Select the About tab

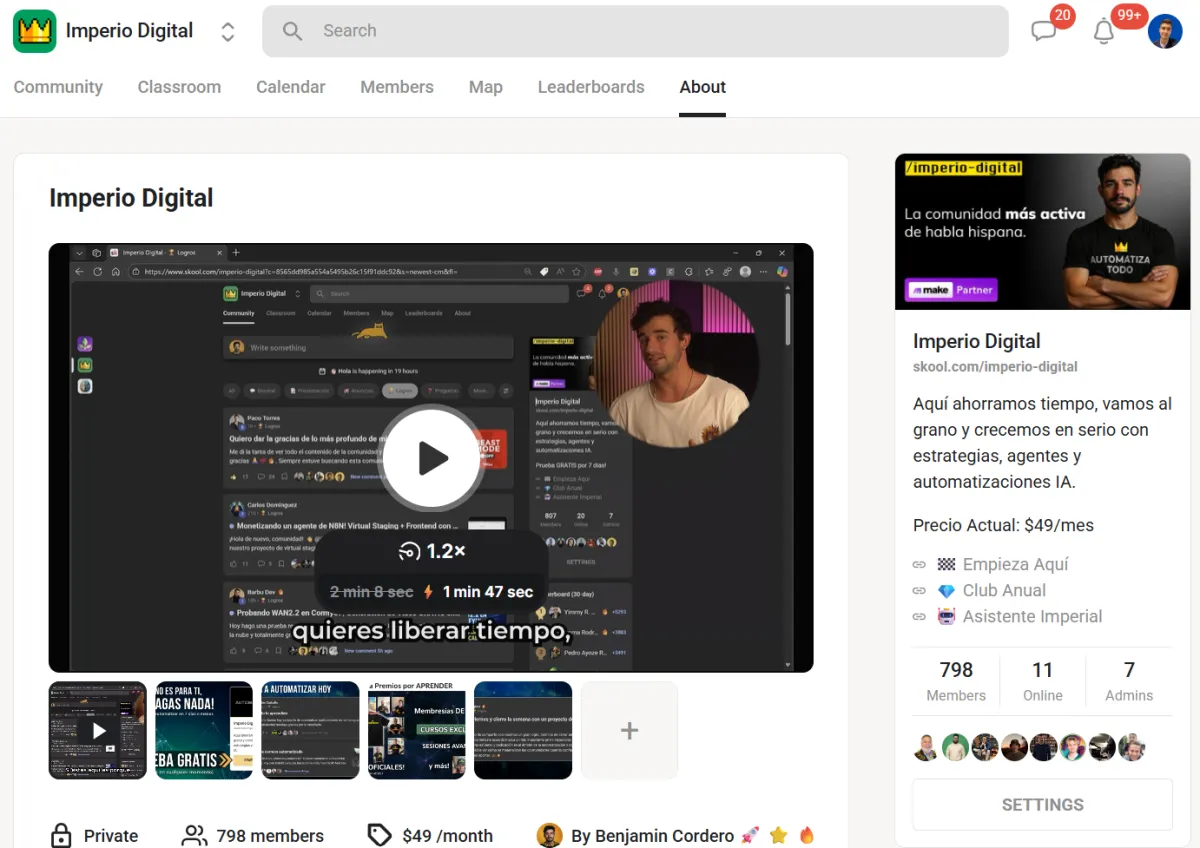[702, 87]
